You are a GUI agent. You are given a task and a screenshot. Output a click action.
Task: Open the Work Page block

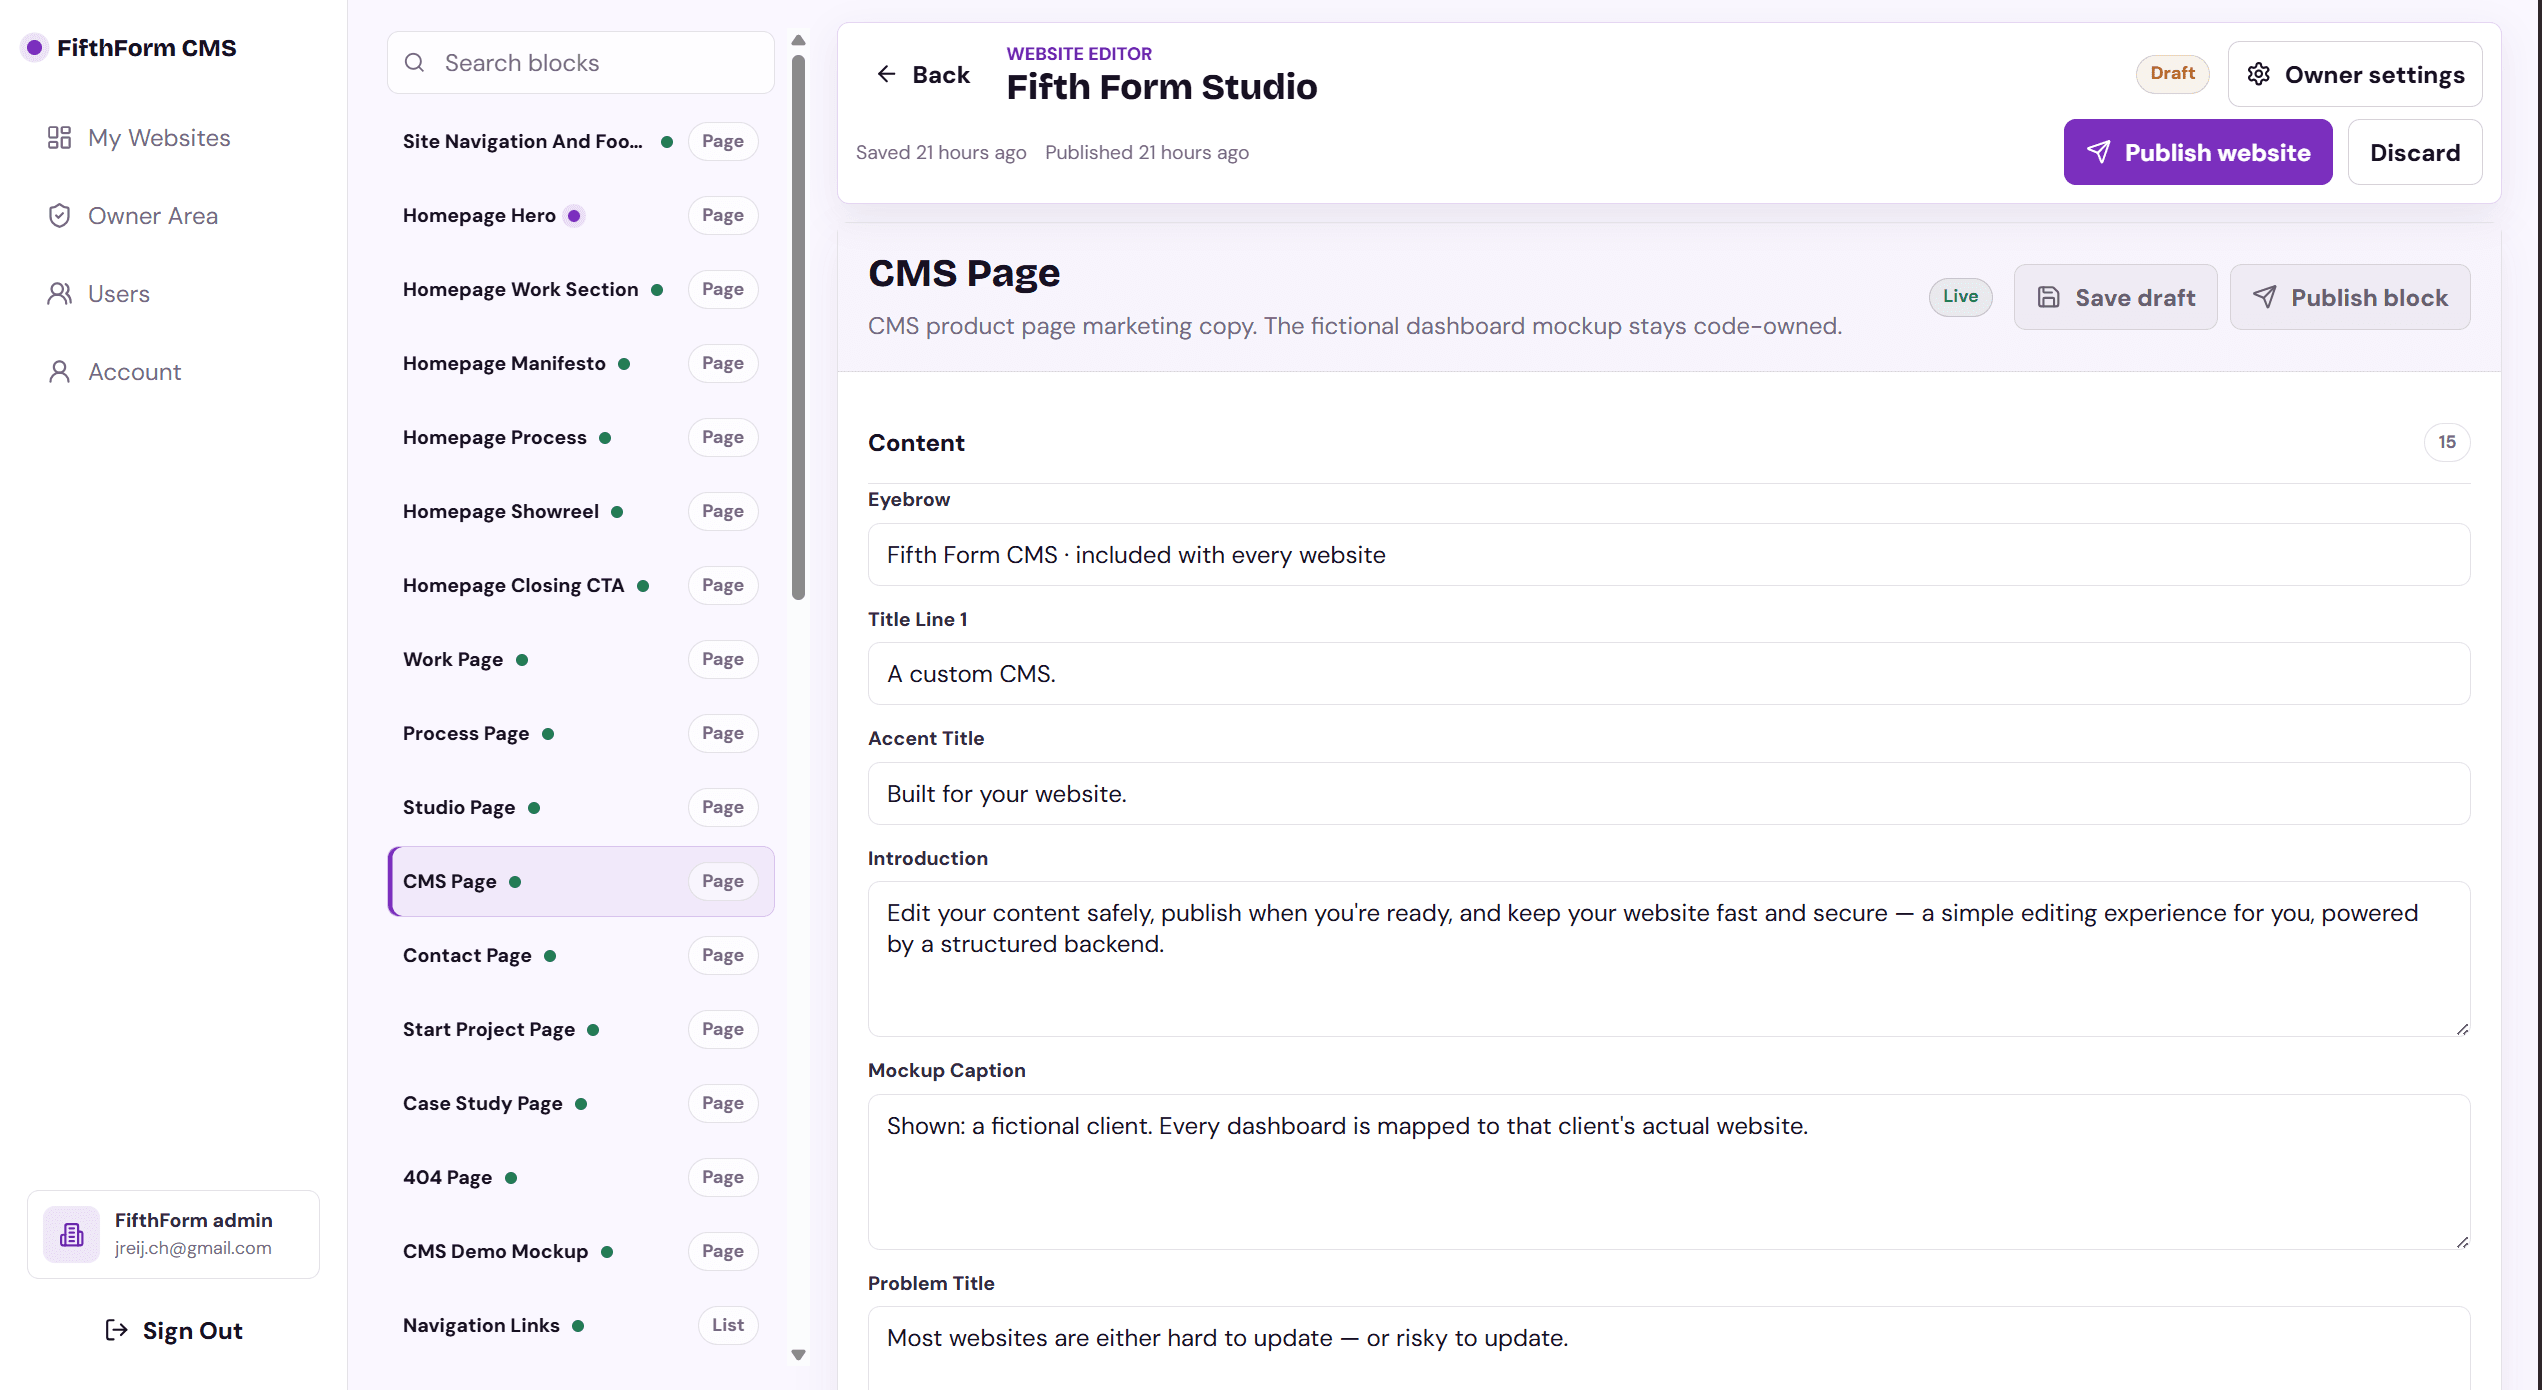point(581,660)
